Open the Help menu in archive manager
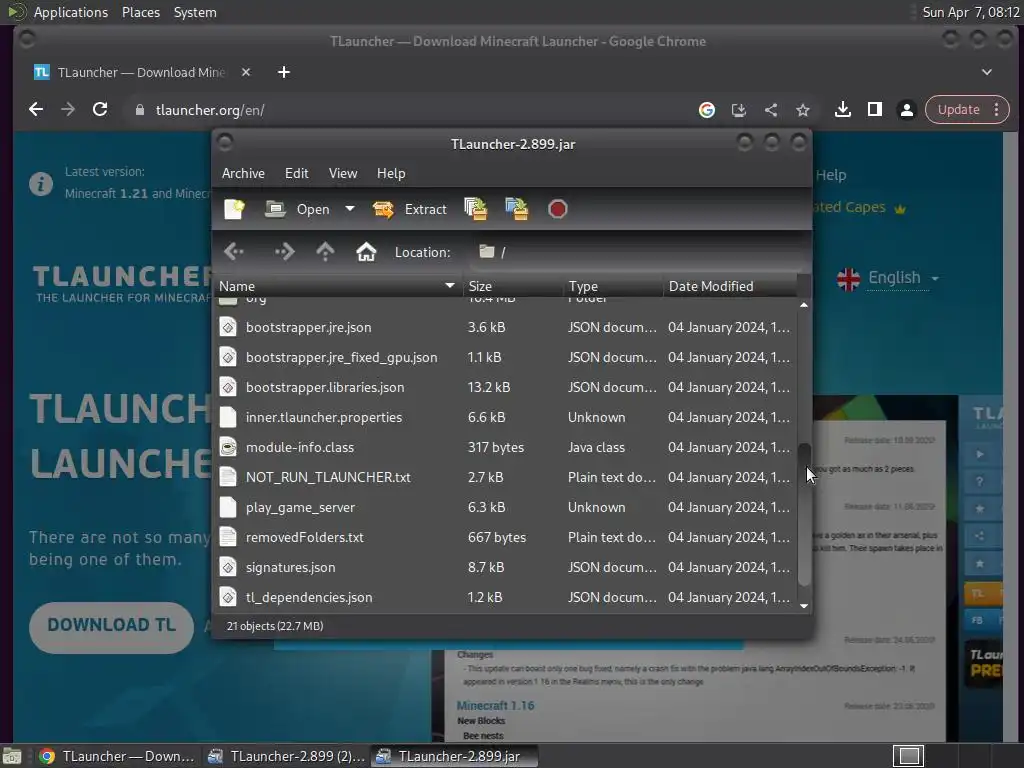1024x768 pixels. coord(391,173)
